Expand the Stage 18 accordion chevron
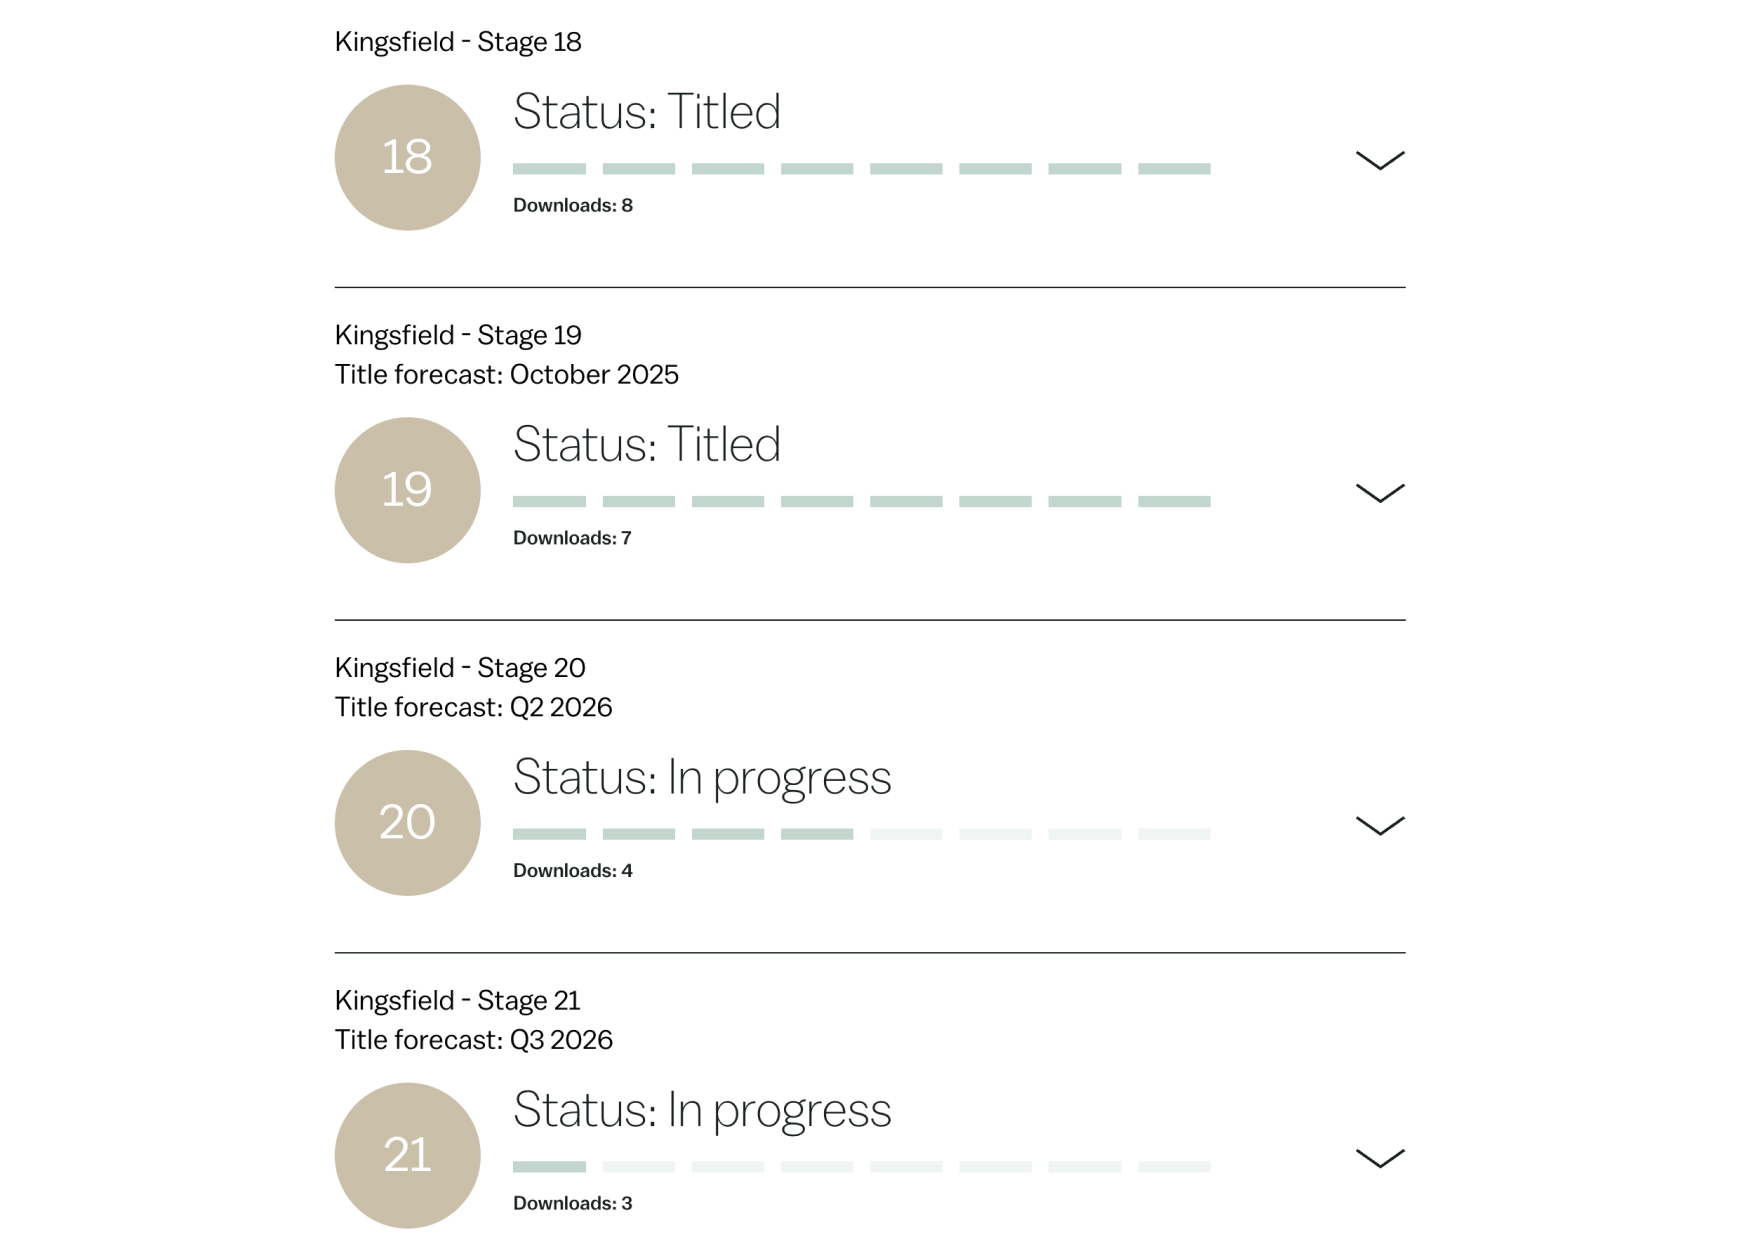Screen dimensions: 1756x1236 pyautogui.click(x=1379, y=160)
